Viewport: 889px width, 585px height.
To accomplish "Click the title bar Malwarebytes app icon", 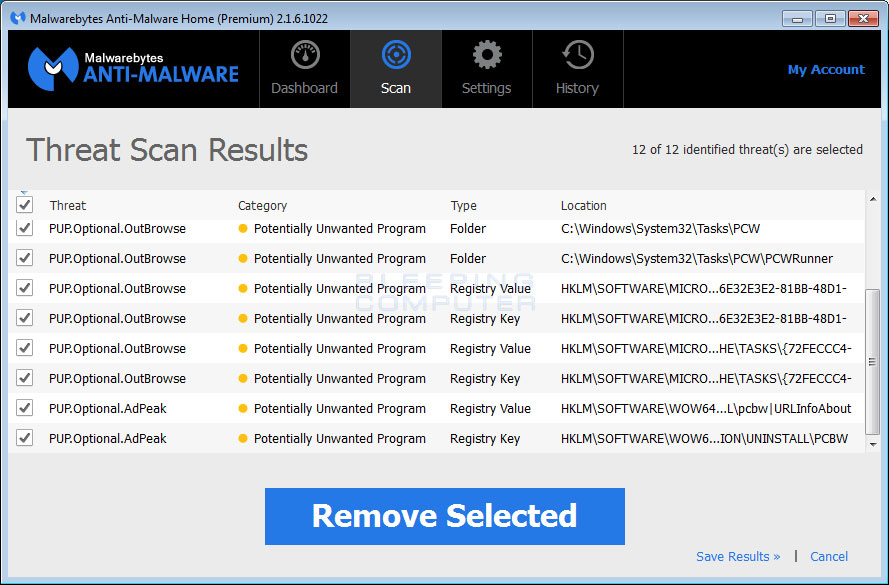I will point(18,18).
